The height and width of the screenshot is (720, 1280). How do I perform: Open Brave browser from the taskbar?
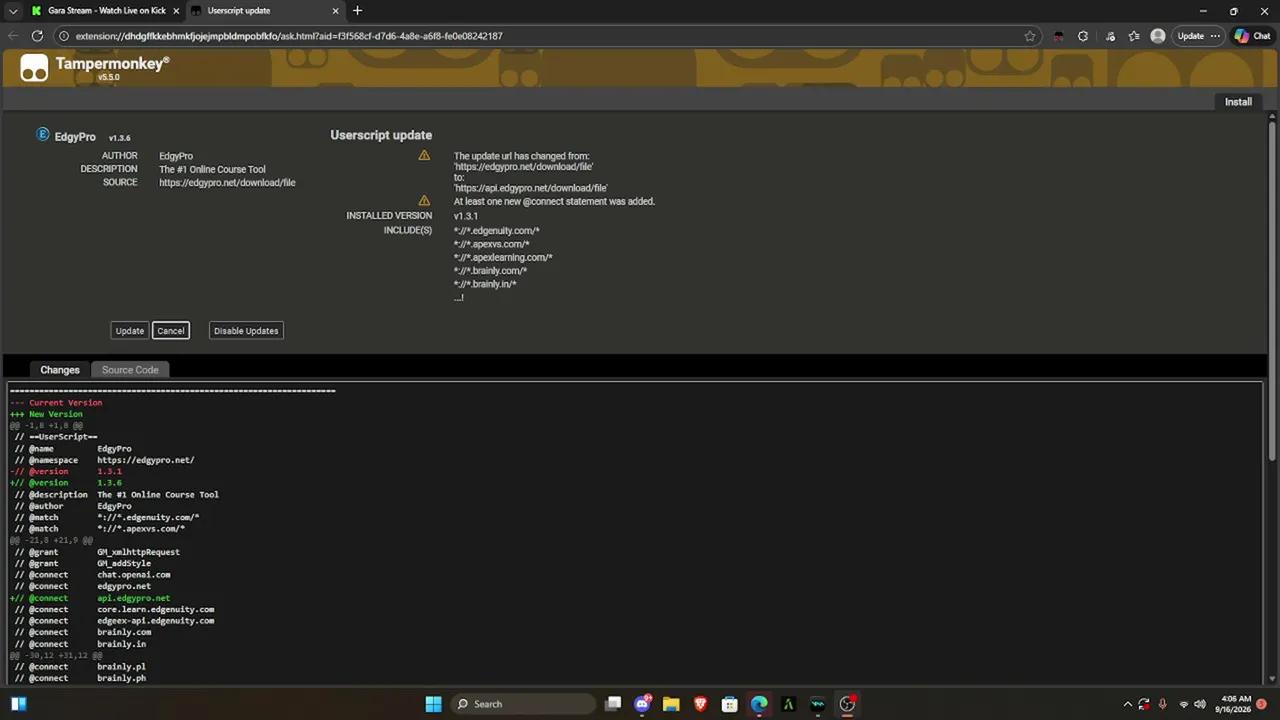pyautogui.click(x=700, y=704)
